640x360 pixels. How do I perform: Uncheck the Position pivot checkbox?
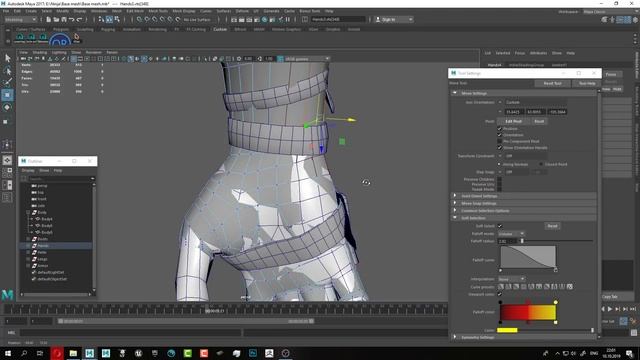(500, 129)
